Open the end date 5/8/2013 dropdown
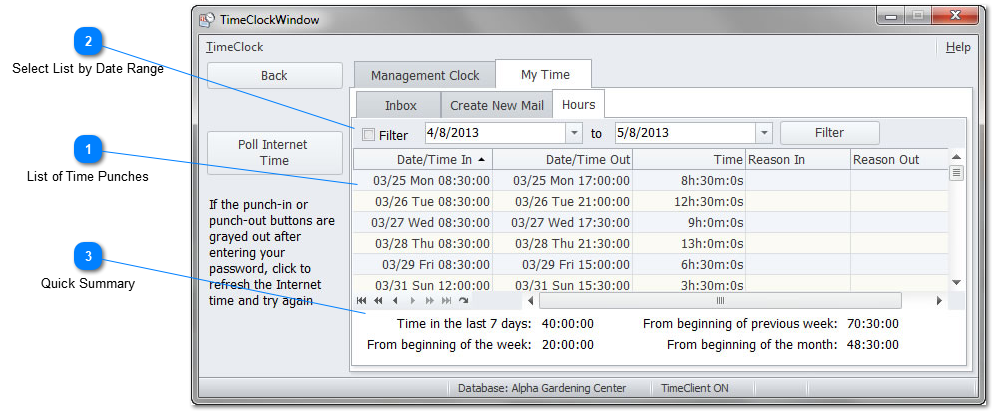Screen dimensions: 995x414 click(763, 133)
